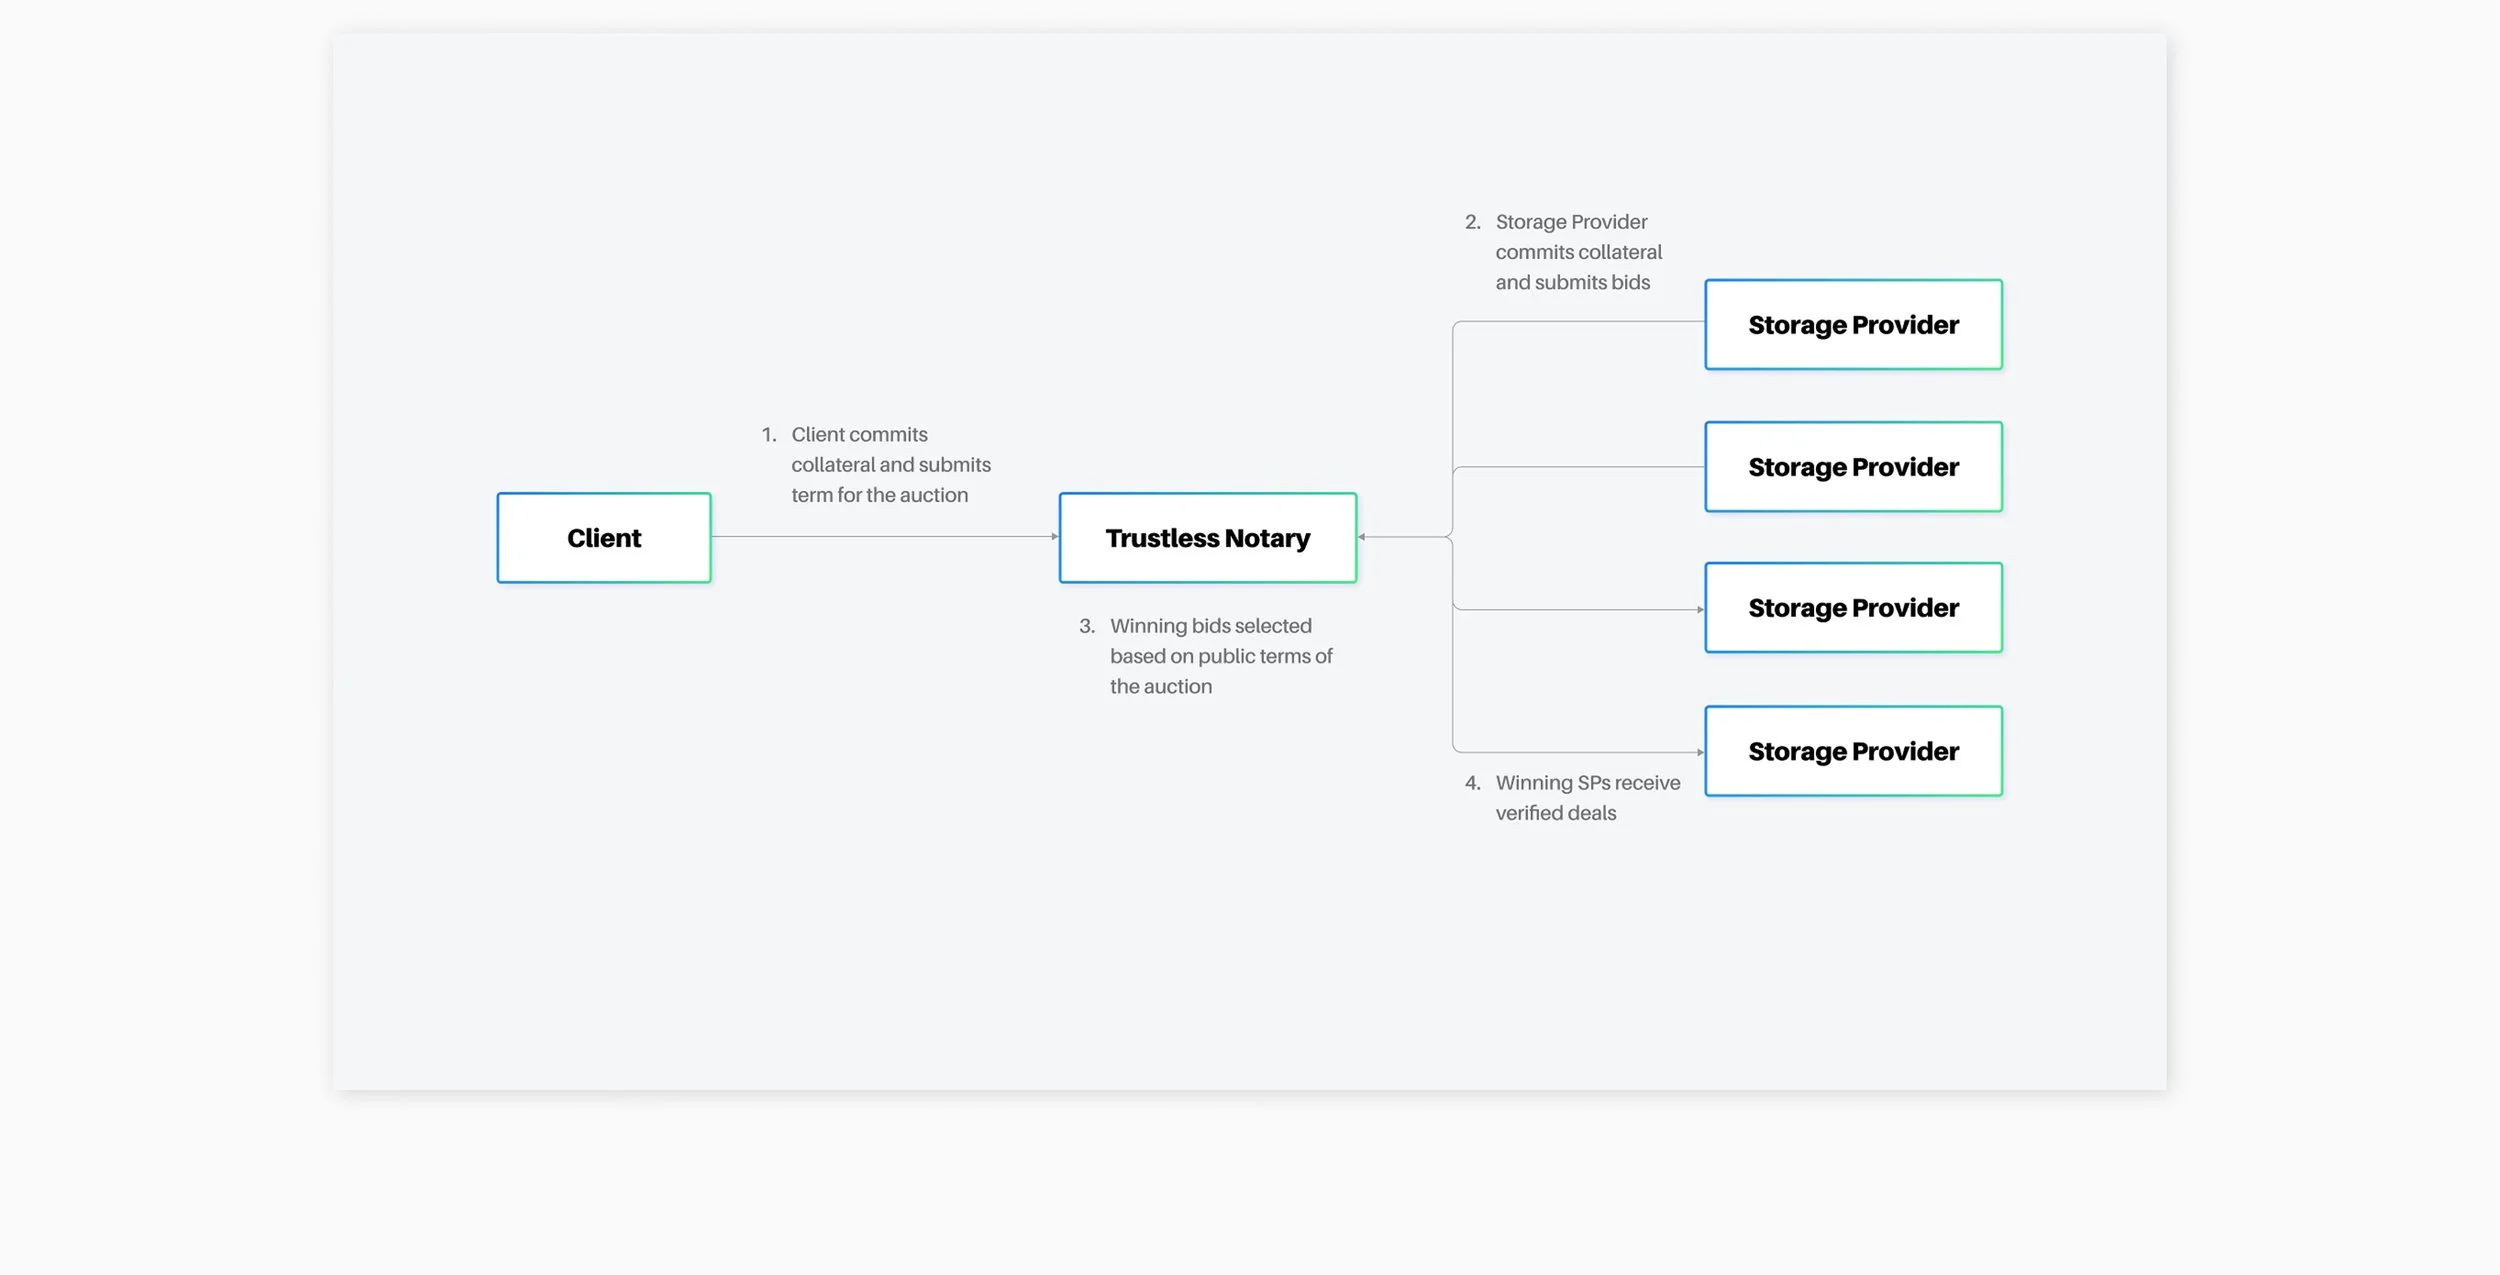Select the Trustless Notary box
Viewport: 2500px width, 1275px height.
pos(1208,538)
